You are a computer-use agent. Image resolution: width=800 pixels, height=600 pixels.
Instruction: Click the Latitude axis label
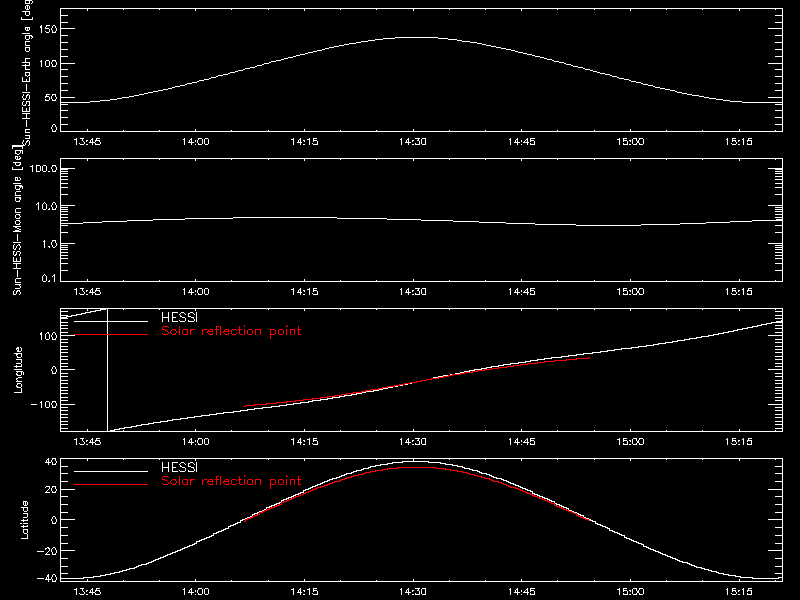[x=24, y=520]
